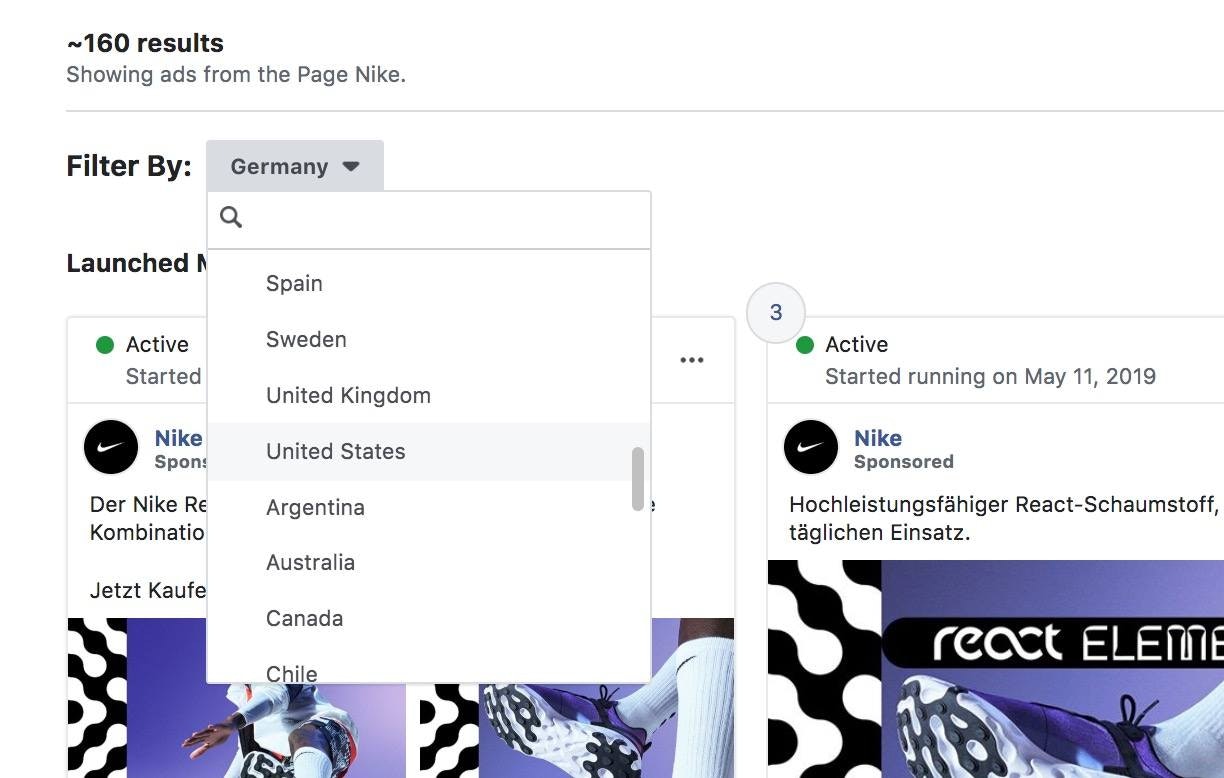Select Argentina from the country list
The height and width of the screenshot is (778, 1224).
click(x=315, y=508)
